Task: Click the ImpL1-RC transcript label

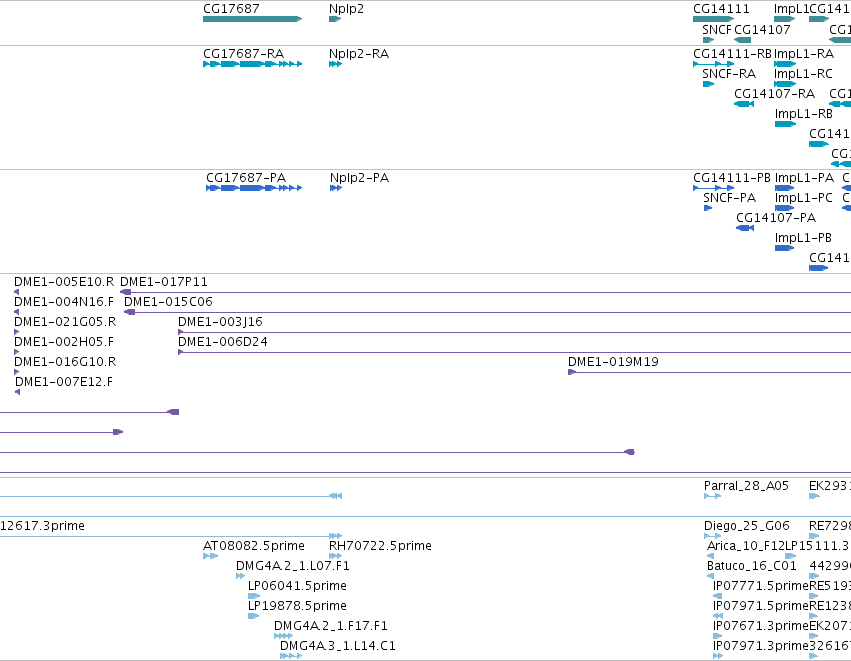Action: tap(803, 74)
